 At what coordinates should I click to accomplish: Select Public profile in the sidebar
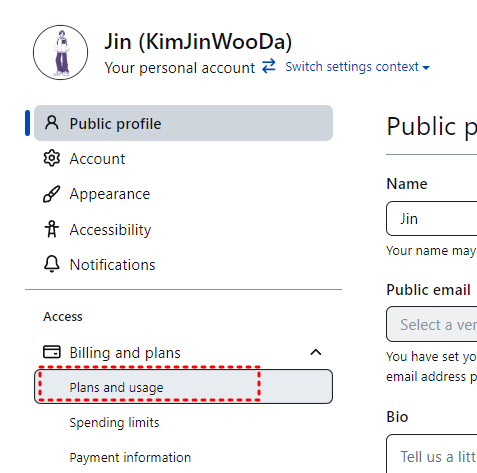pos(183,123)
